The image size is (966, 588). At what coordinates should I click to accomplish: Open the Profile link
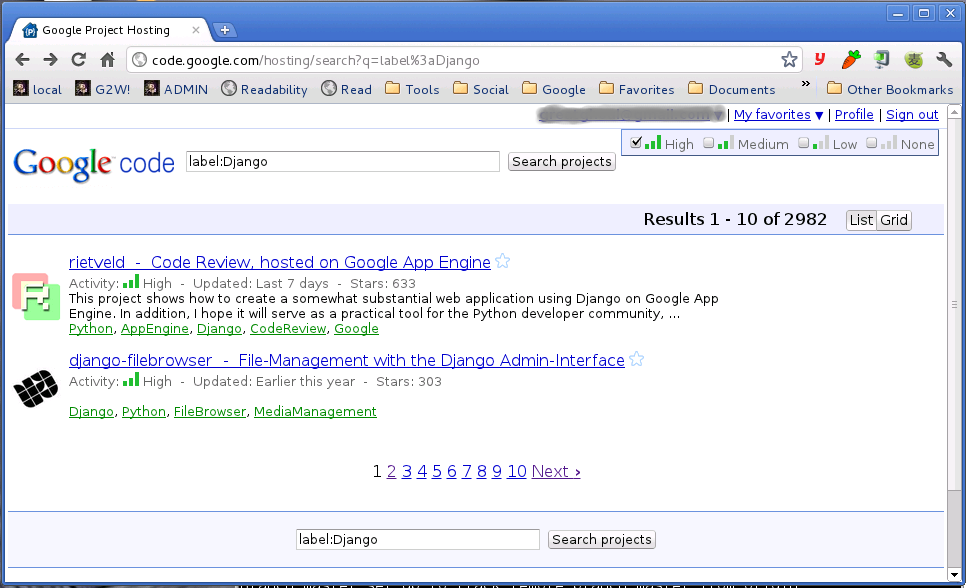tap(854, 115)
